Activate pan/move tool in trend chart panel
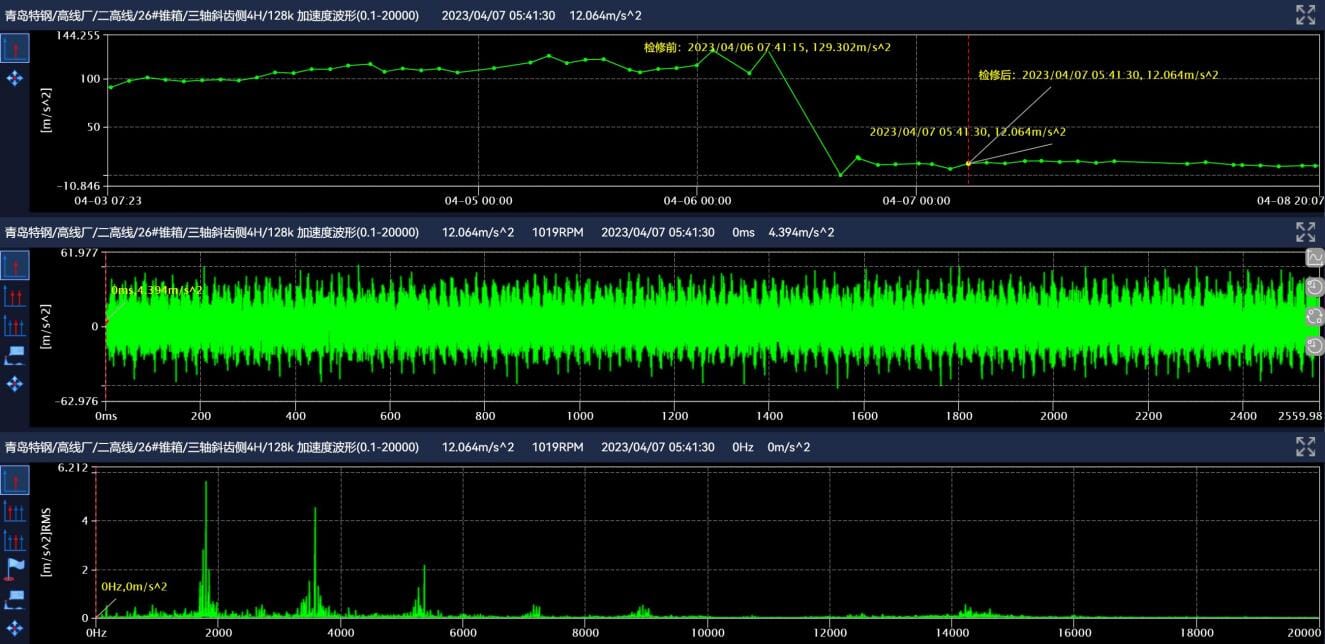 coord(14,78)
